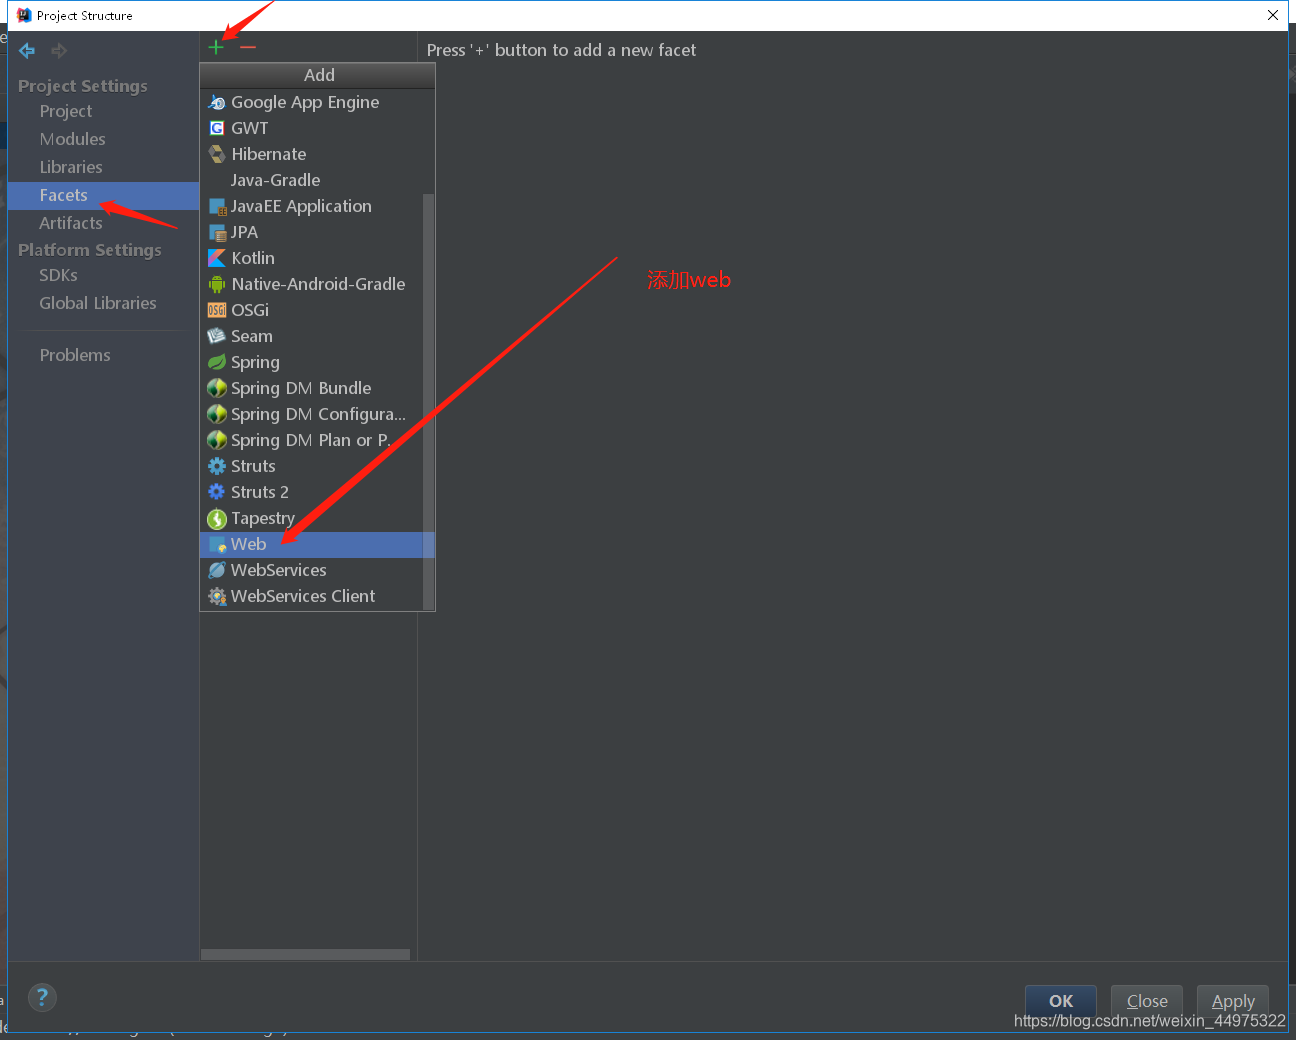
Task: Click the OSGi facet icon
Action: 217,310
